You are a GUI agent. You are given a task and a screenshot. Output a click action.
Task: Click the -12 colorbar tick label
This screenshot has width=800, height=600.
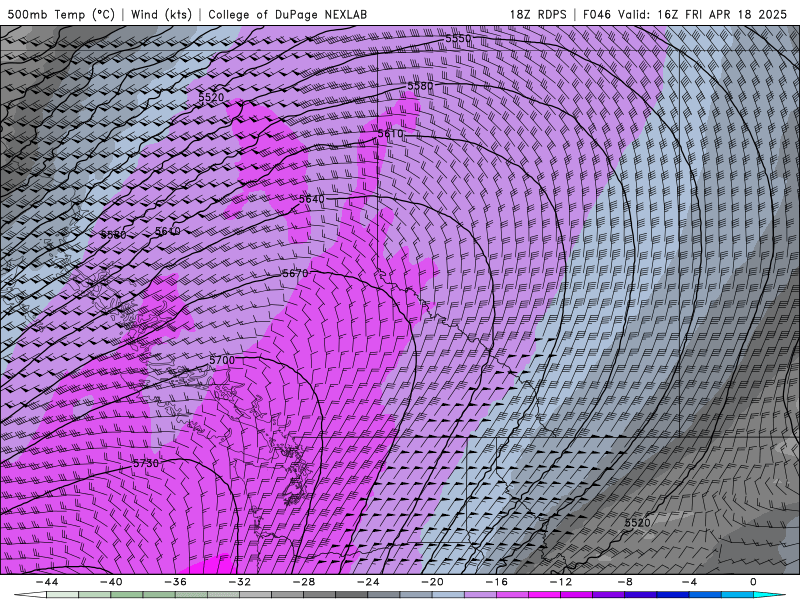[561, 582]
